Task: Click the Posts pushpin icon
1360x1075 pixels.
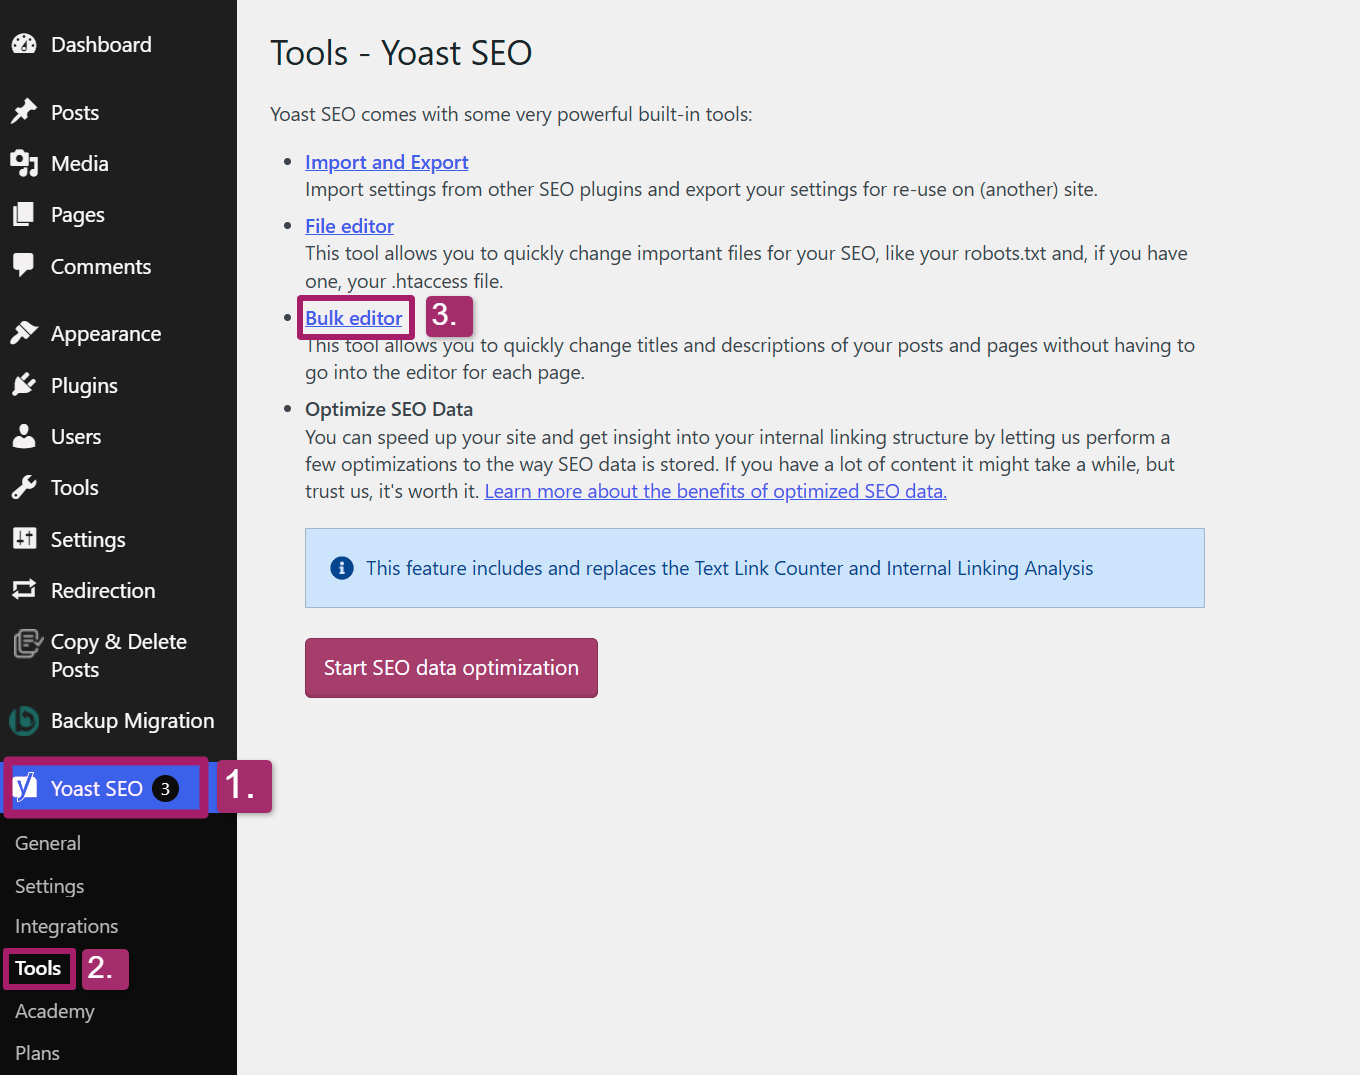Action: (24, 112)
